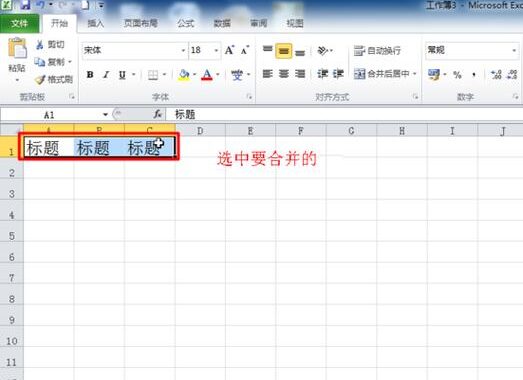523x380 pixels.
Task: Apply the comma style icon
Action: click(474, 74)
